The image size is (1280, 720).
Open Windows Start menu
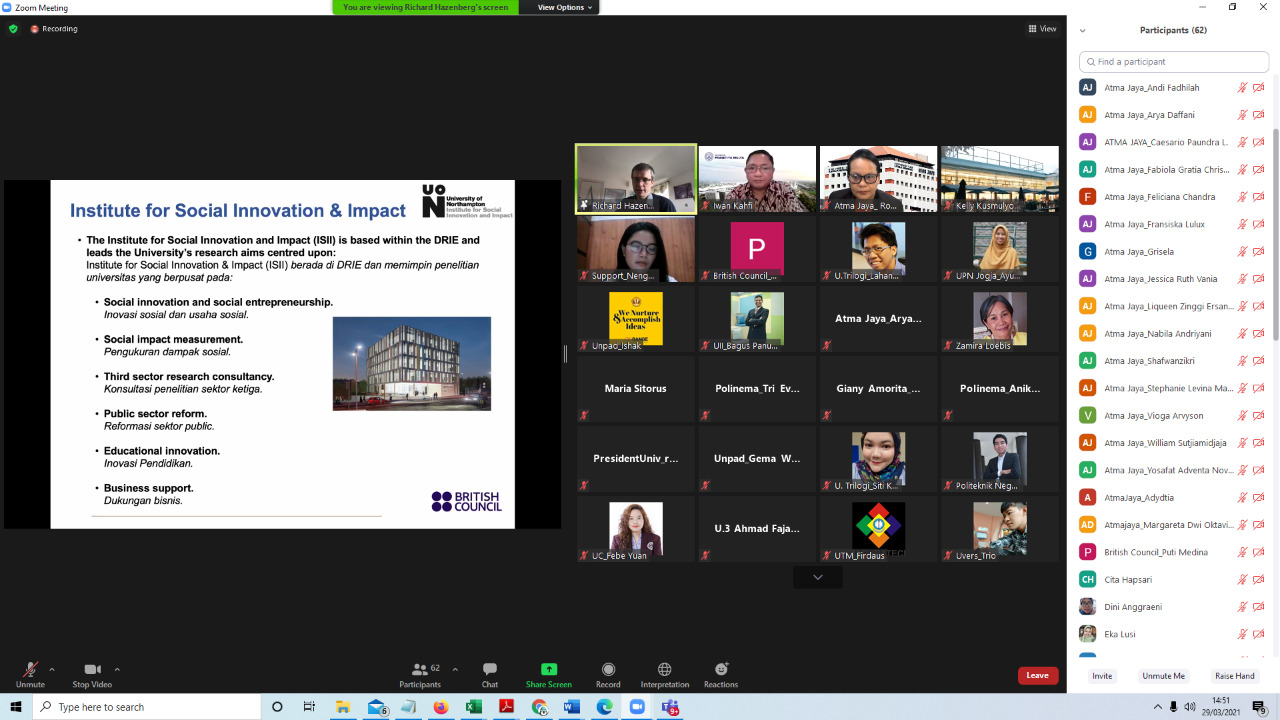[16, 707]
